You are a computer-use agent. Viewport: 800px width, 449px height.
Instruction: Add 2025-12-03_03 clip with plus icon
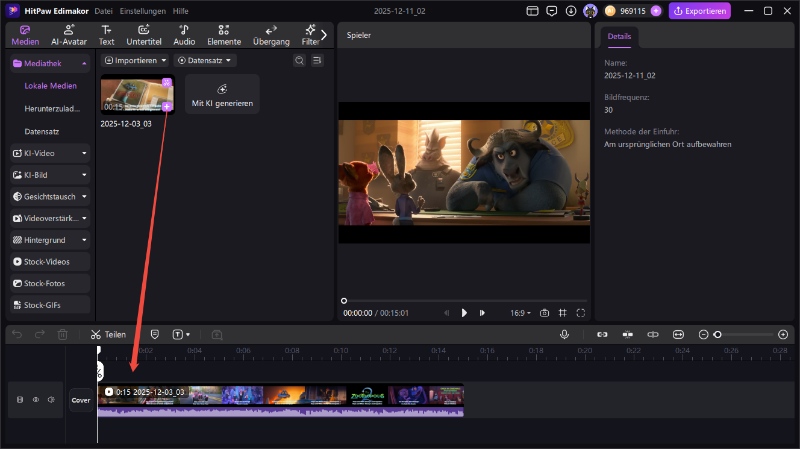(x=167, y=107)
